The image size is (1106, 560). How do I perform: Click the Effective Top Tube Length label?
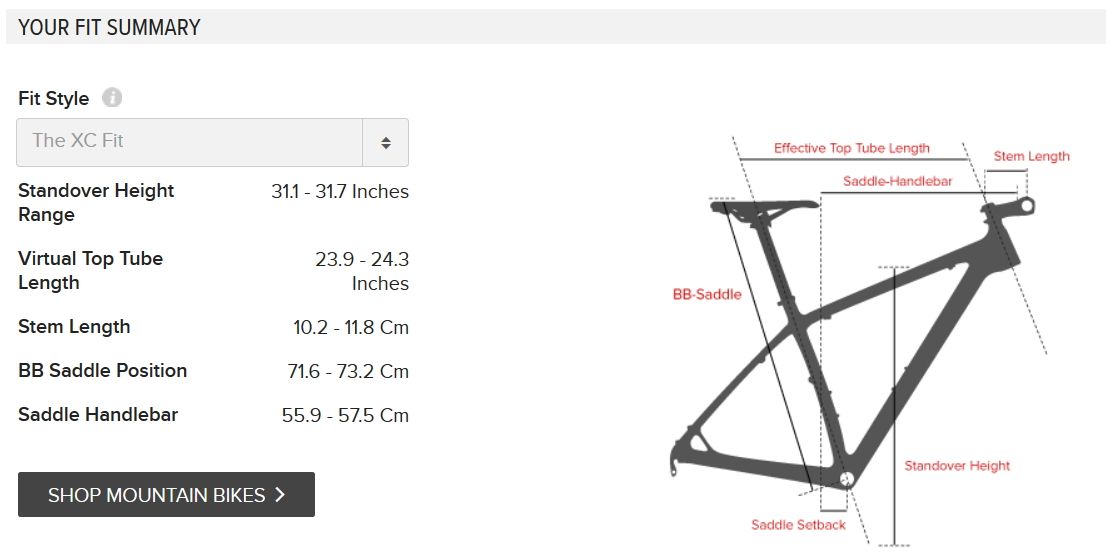click(x=852, y=148)
